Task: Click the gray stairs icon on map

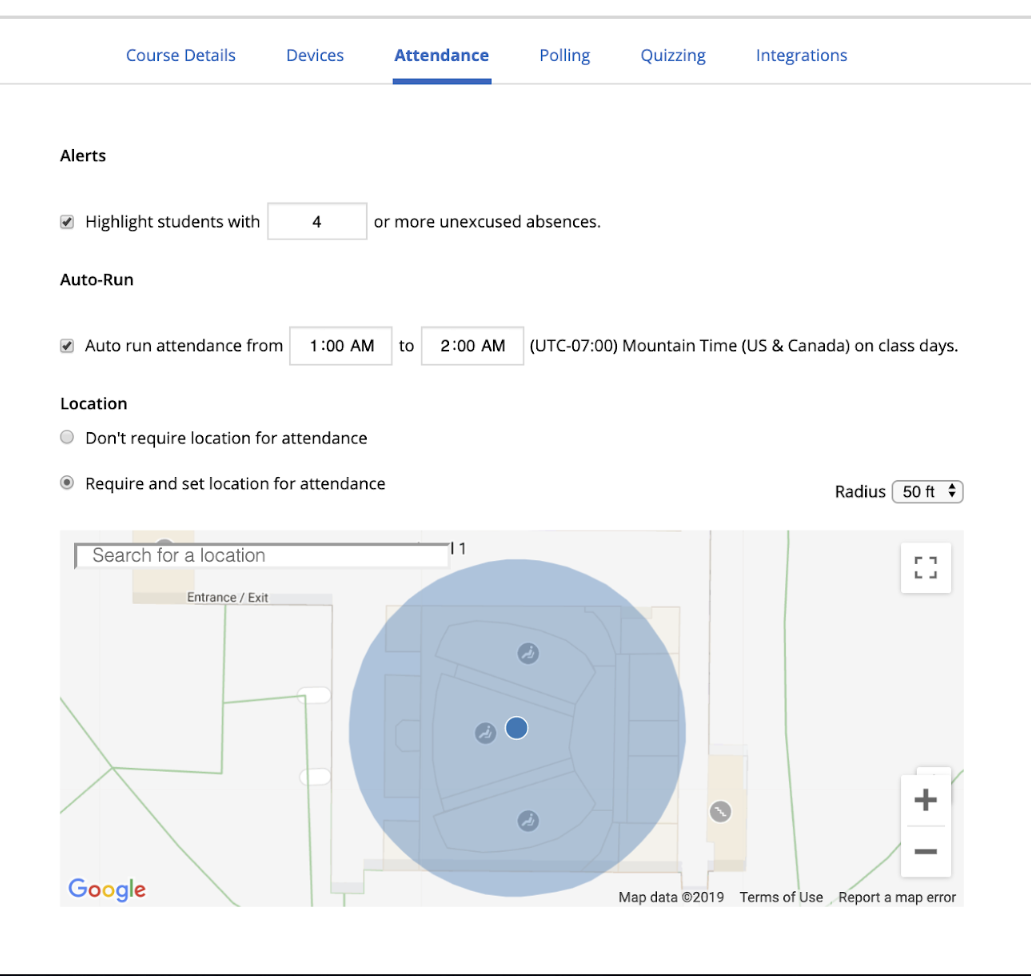Action: click(719, 812)
